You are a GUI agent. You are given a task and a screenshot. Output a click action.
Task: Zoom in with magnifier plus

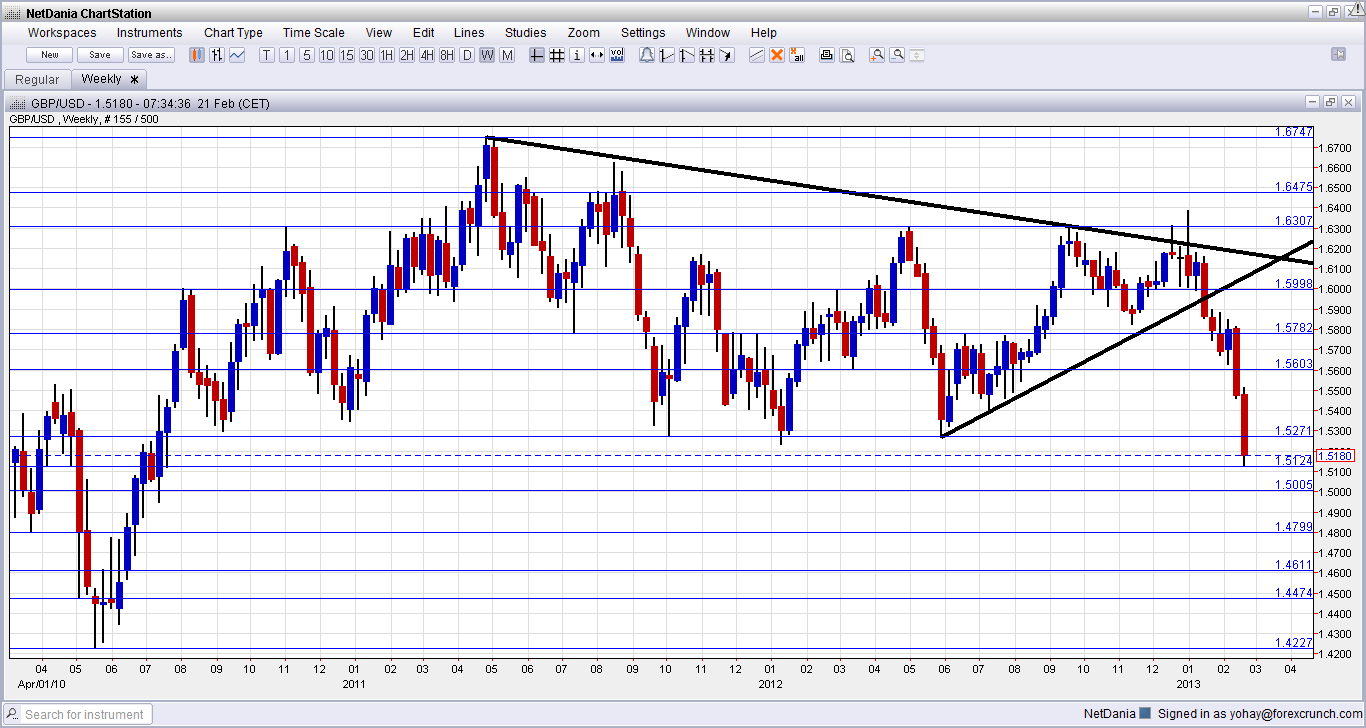pos(877,55)
